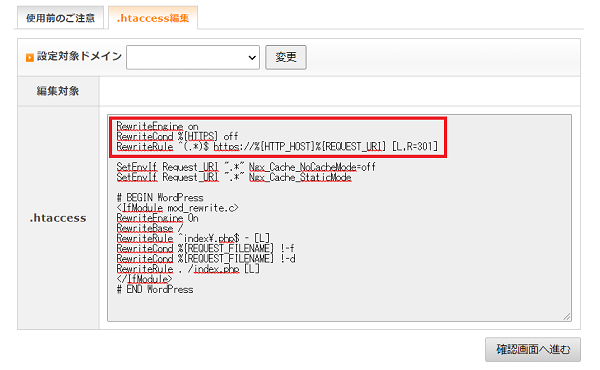Click the 変更 button
The width and height of the screenshot is (600, 370).
click(286, 57)
